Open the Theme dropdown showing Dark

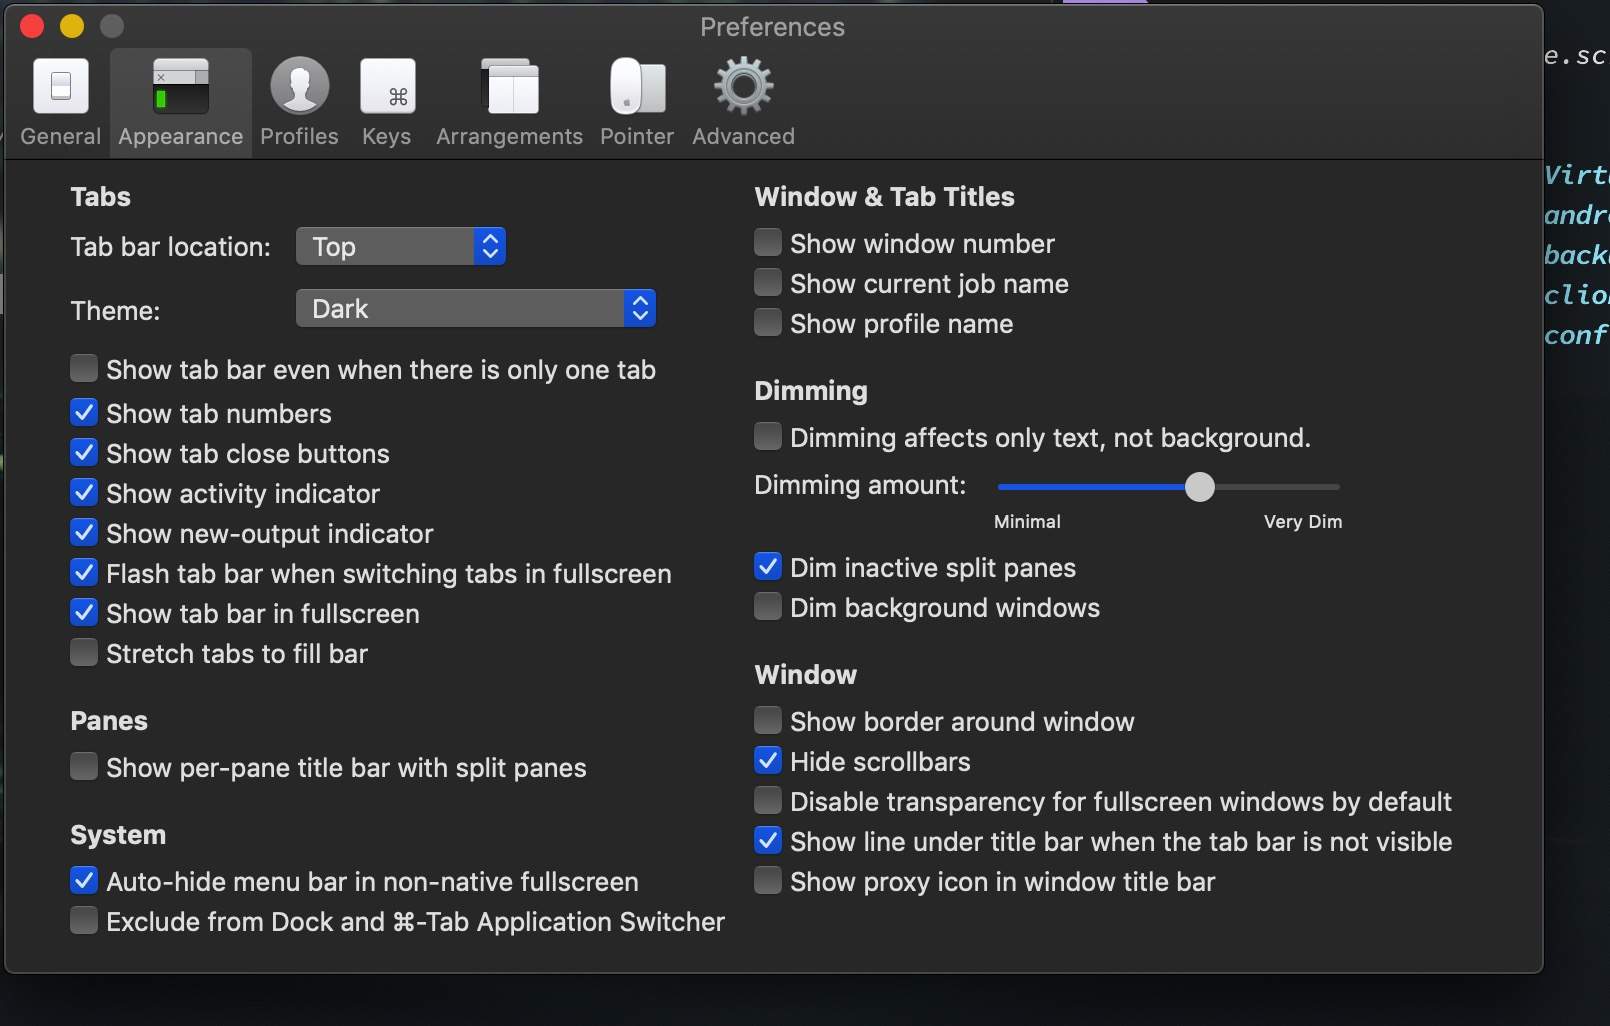(x=476, y=308)
